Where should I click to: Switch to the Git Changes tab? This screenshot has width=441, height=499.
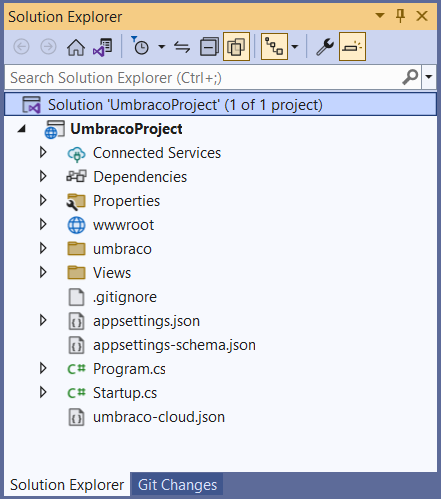[177, 485]
